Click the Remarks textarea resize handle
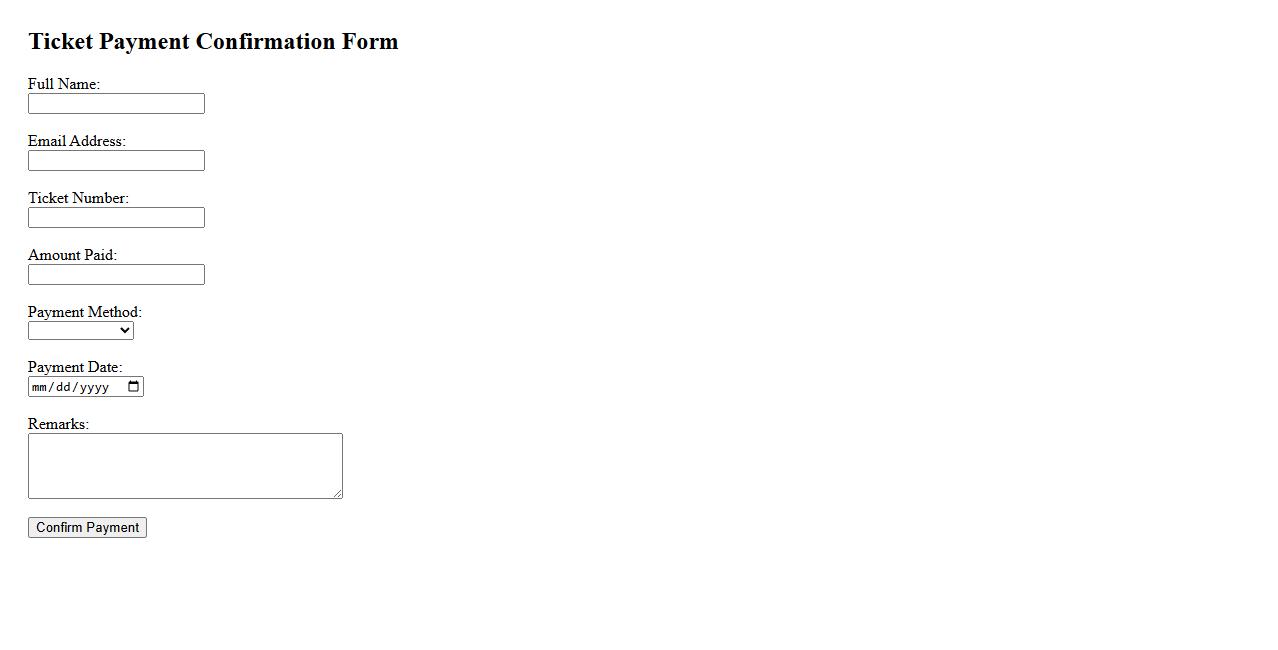This screenshot has height=650, width=1278. click(338, 494)
